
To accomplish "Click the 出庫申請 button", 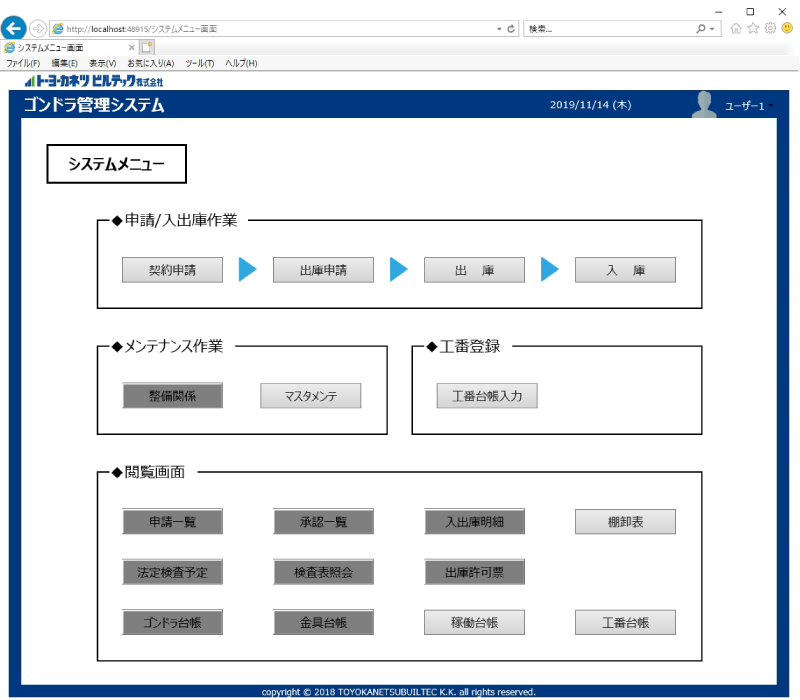I will pyautogui.click(x=322, y=269).
